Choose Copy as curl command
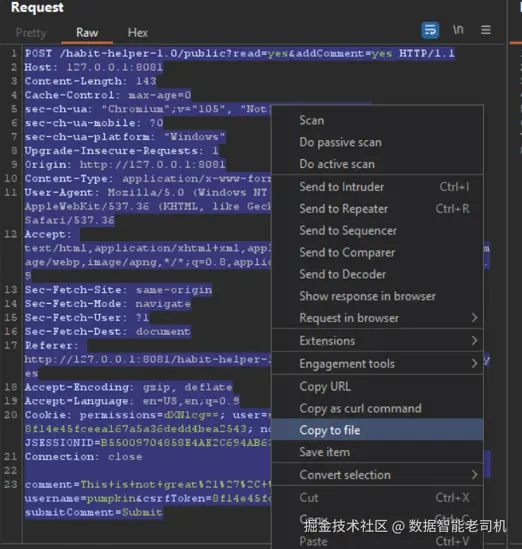This screenshot has width=522, height=549. (377, 408)
